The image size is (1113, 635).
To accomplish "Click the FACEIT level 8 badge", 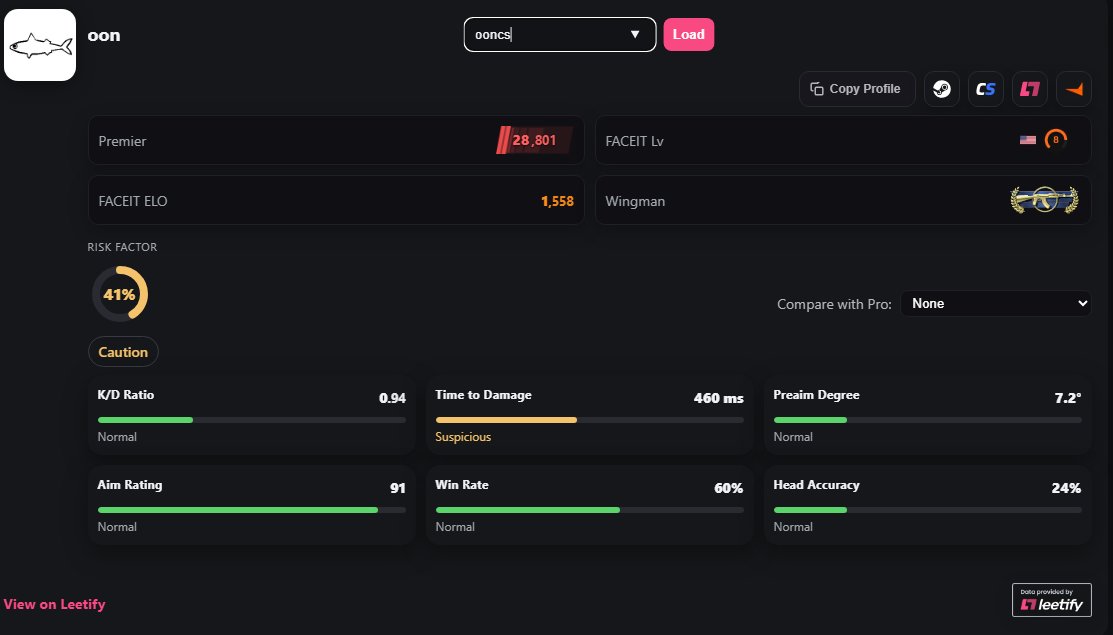I will (1056, 140).
